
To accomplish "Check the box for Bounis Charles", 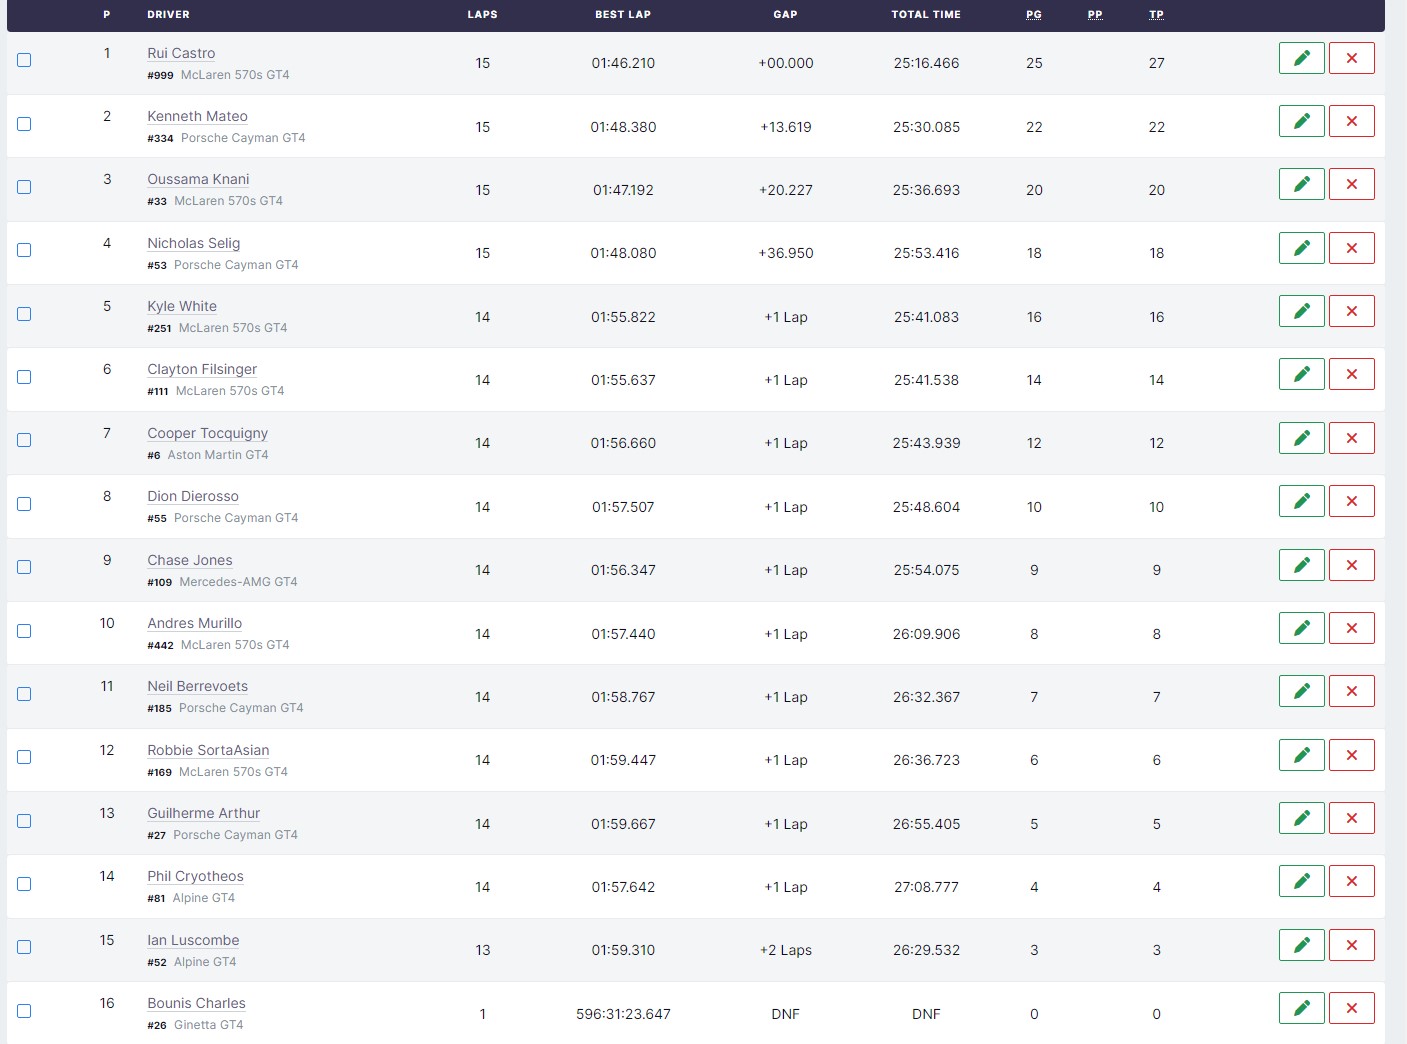I will [24, 1011].
